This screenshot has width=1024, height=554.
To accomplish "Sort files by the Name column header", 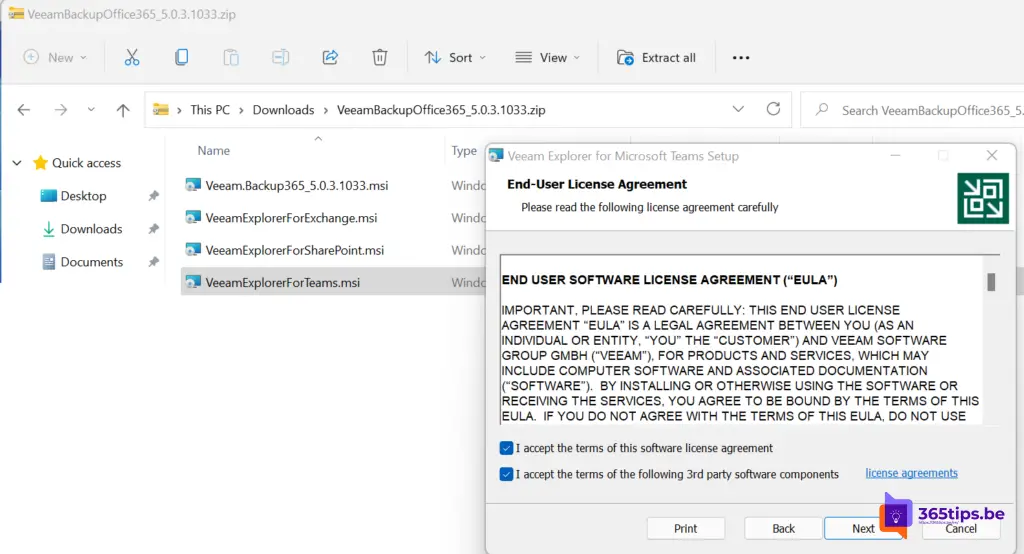I will (214, 150).
